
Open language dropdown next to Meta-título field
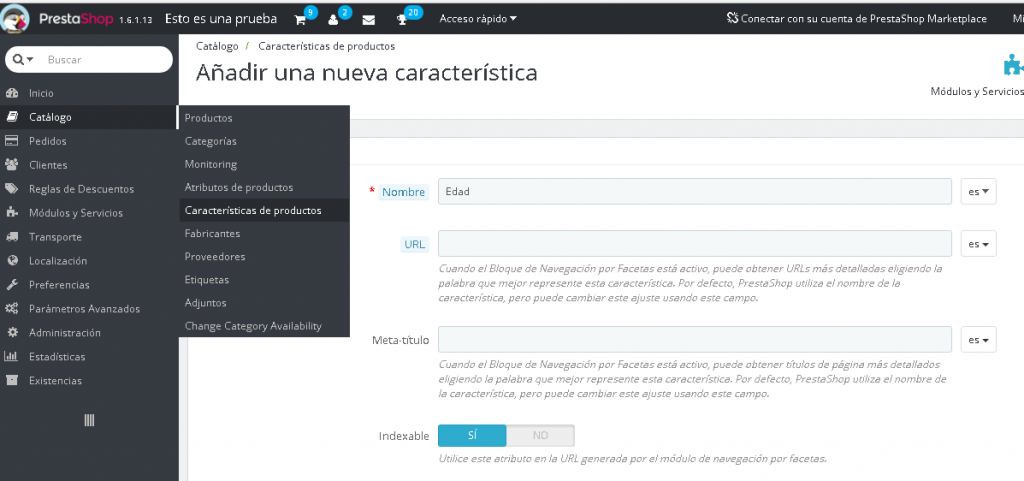[x=978, y=340]
